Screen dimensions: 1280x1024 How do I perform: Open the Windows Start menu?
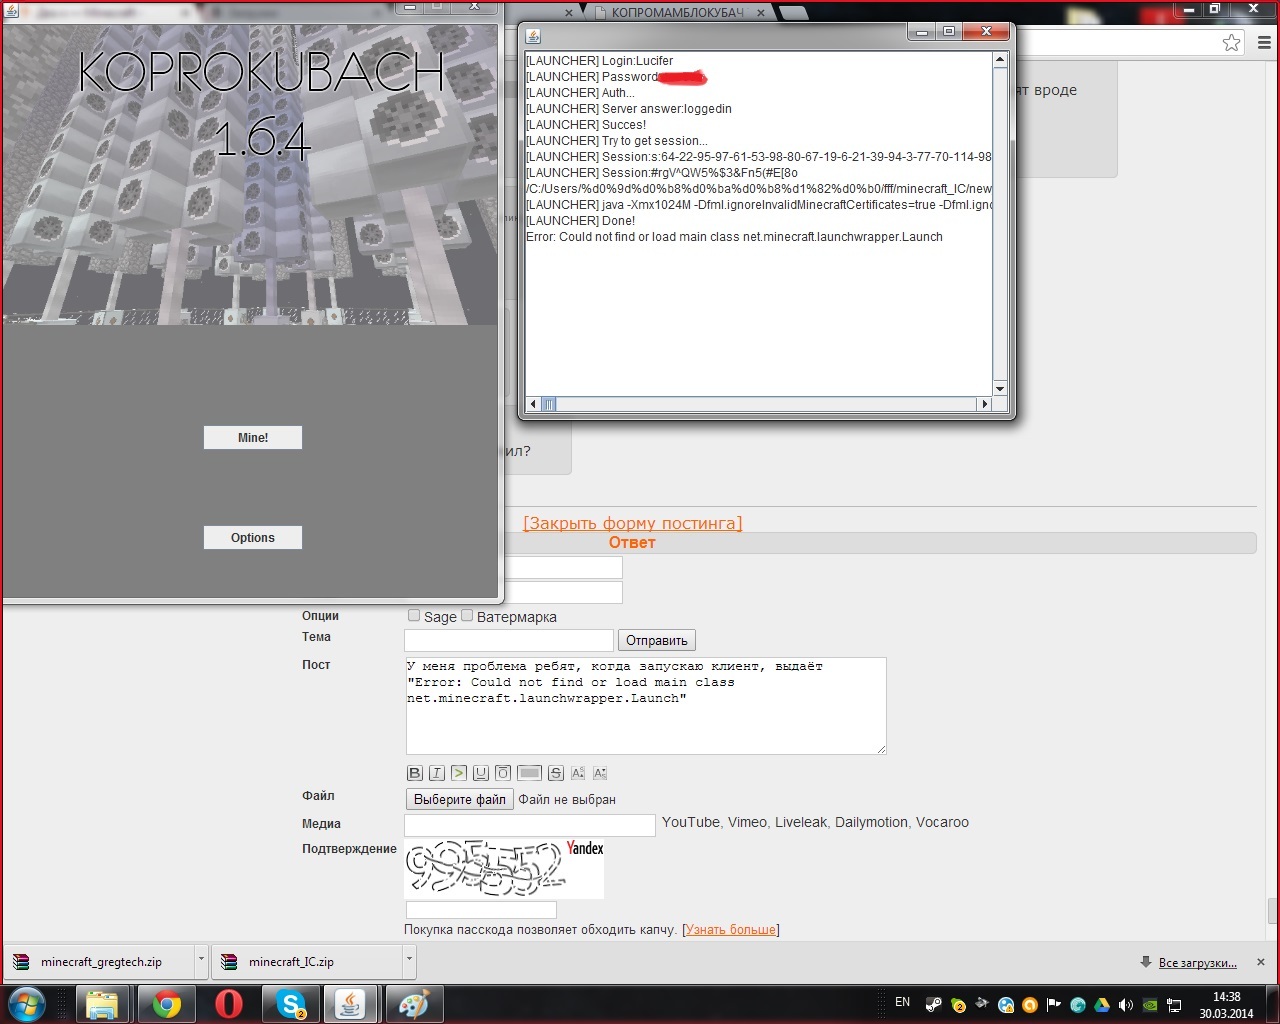coord(27,1004)
